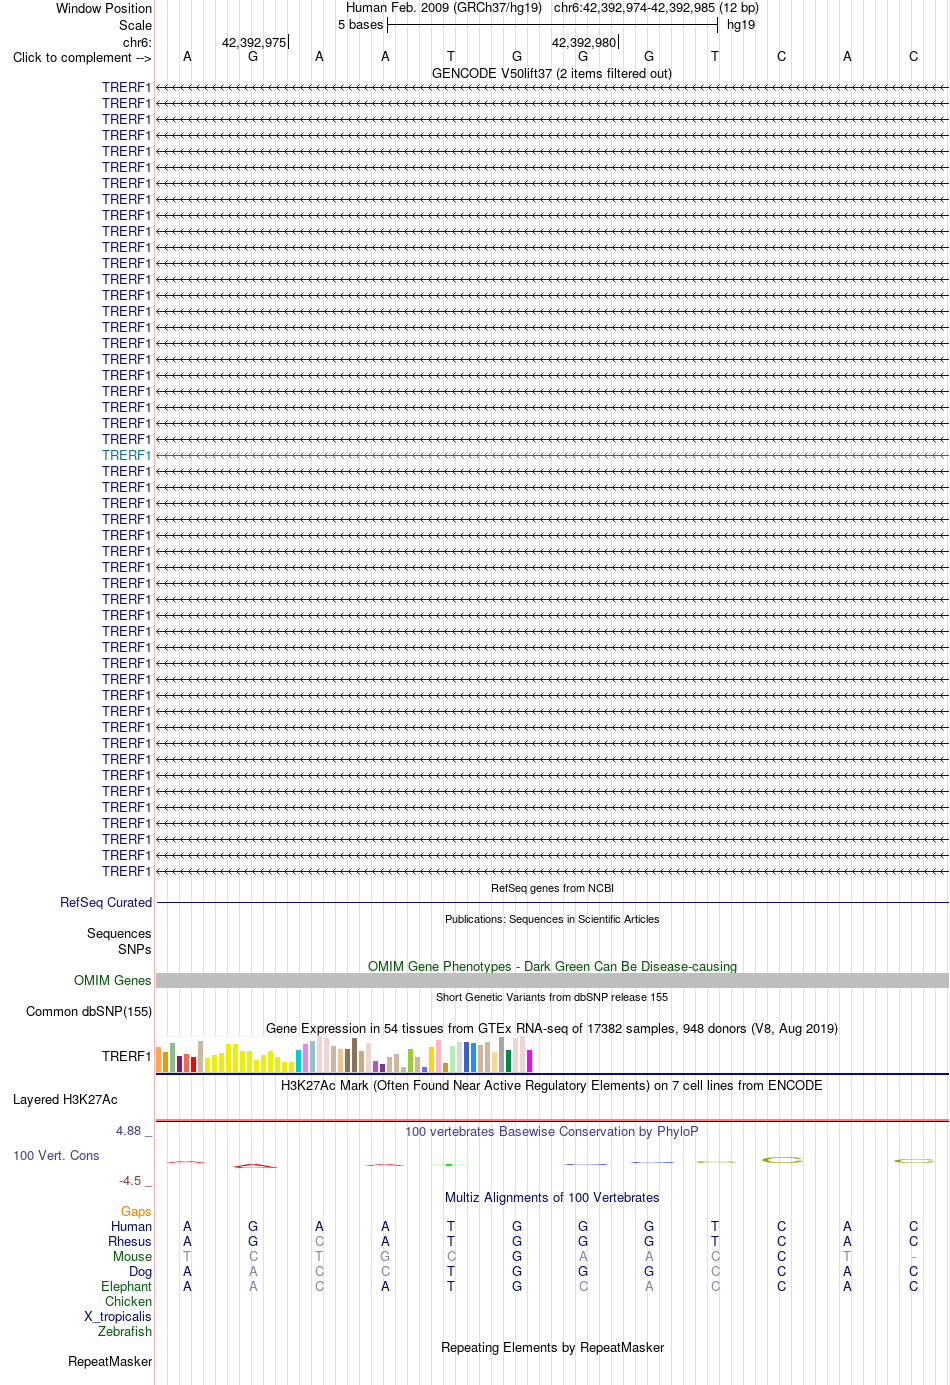Click the dark green bar in the GTEx chart
The image size is (950, 1385).
click(509, 1061)
